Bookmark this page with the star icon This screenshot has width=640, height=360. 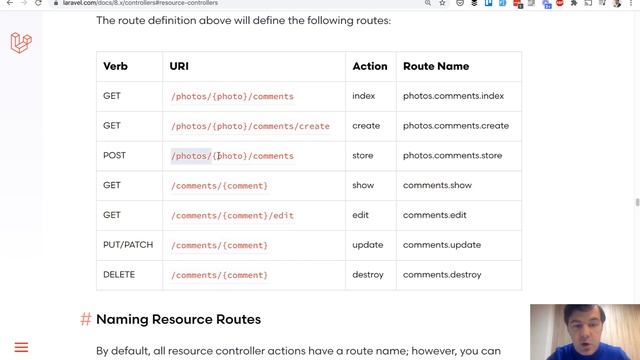442,3
